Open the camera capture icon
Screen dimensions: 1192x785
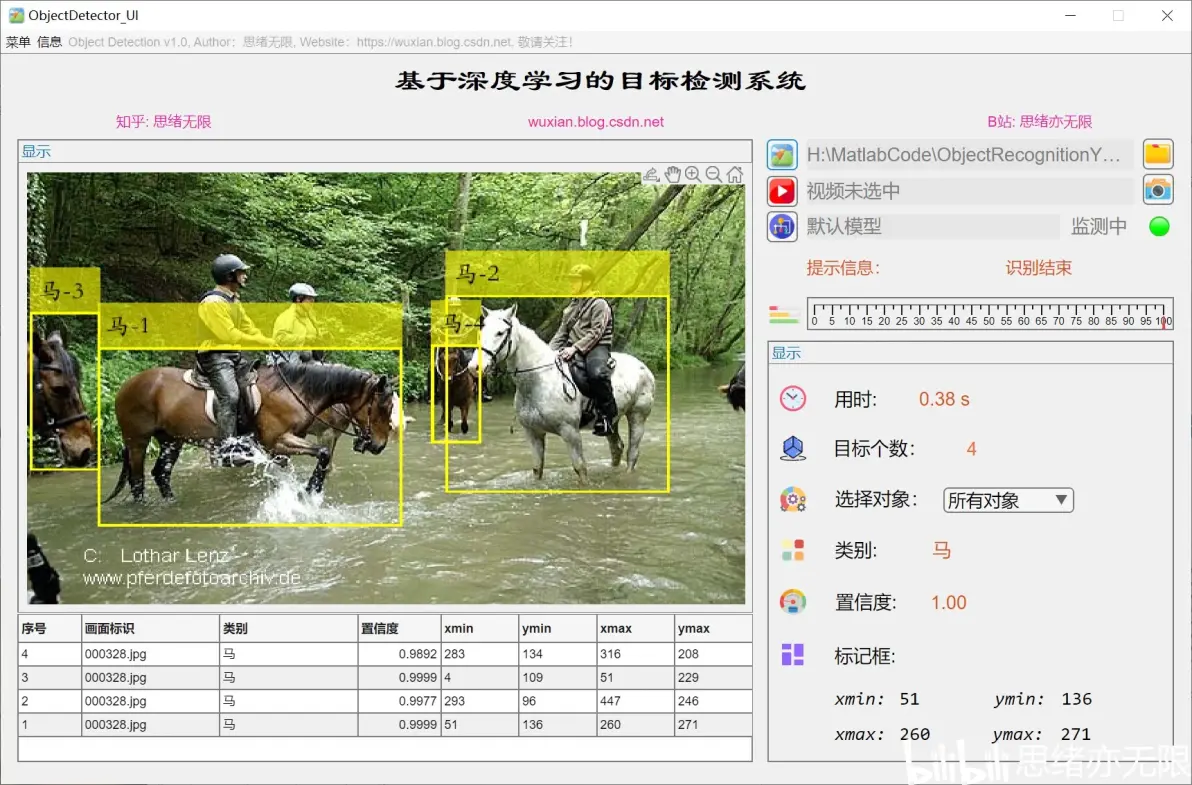tap(1158, 190)
